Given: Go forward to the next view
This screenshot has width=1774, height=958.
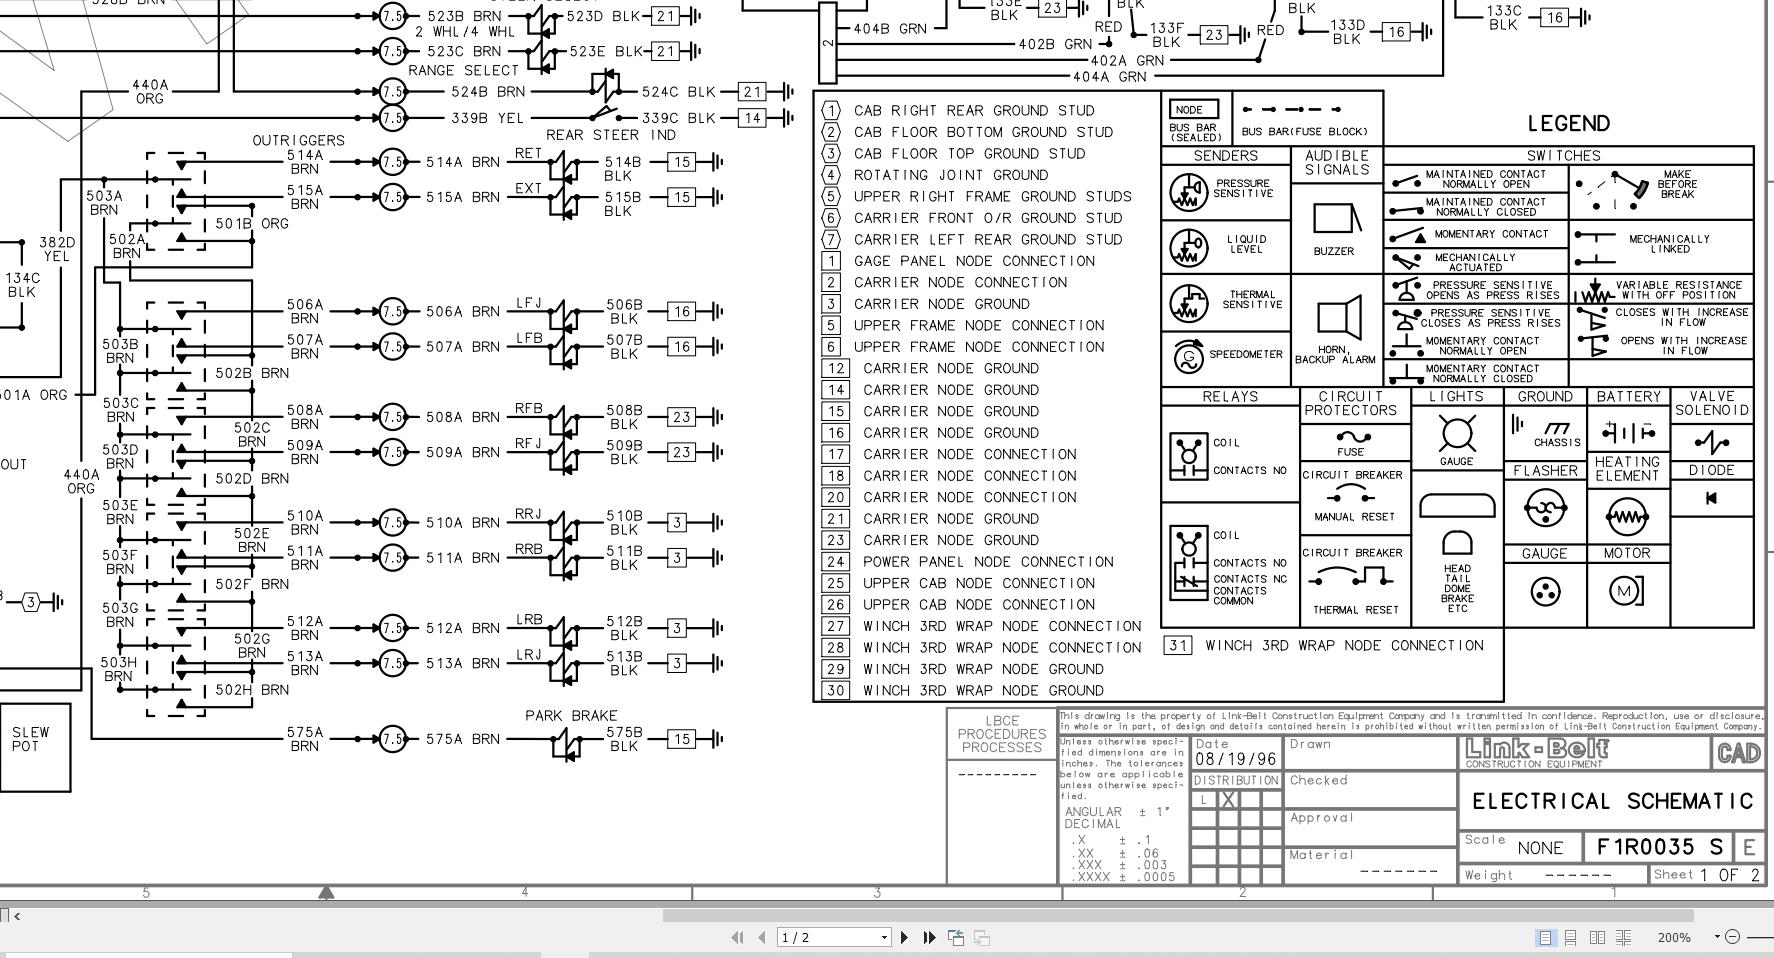Looking at the screenshot, I should point(982,938).
